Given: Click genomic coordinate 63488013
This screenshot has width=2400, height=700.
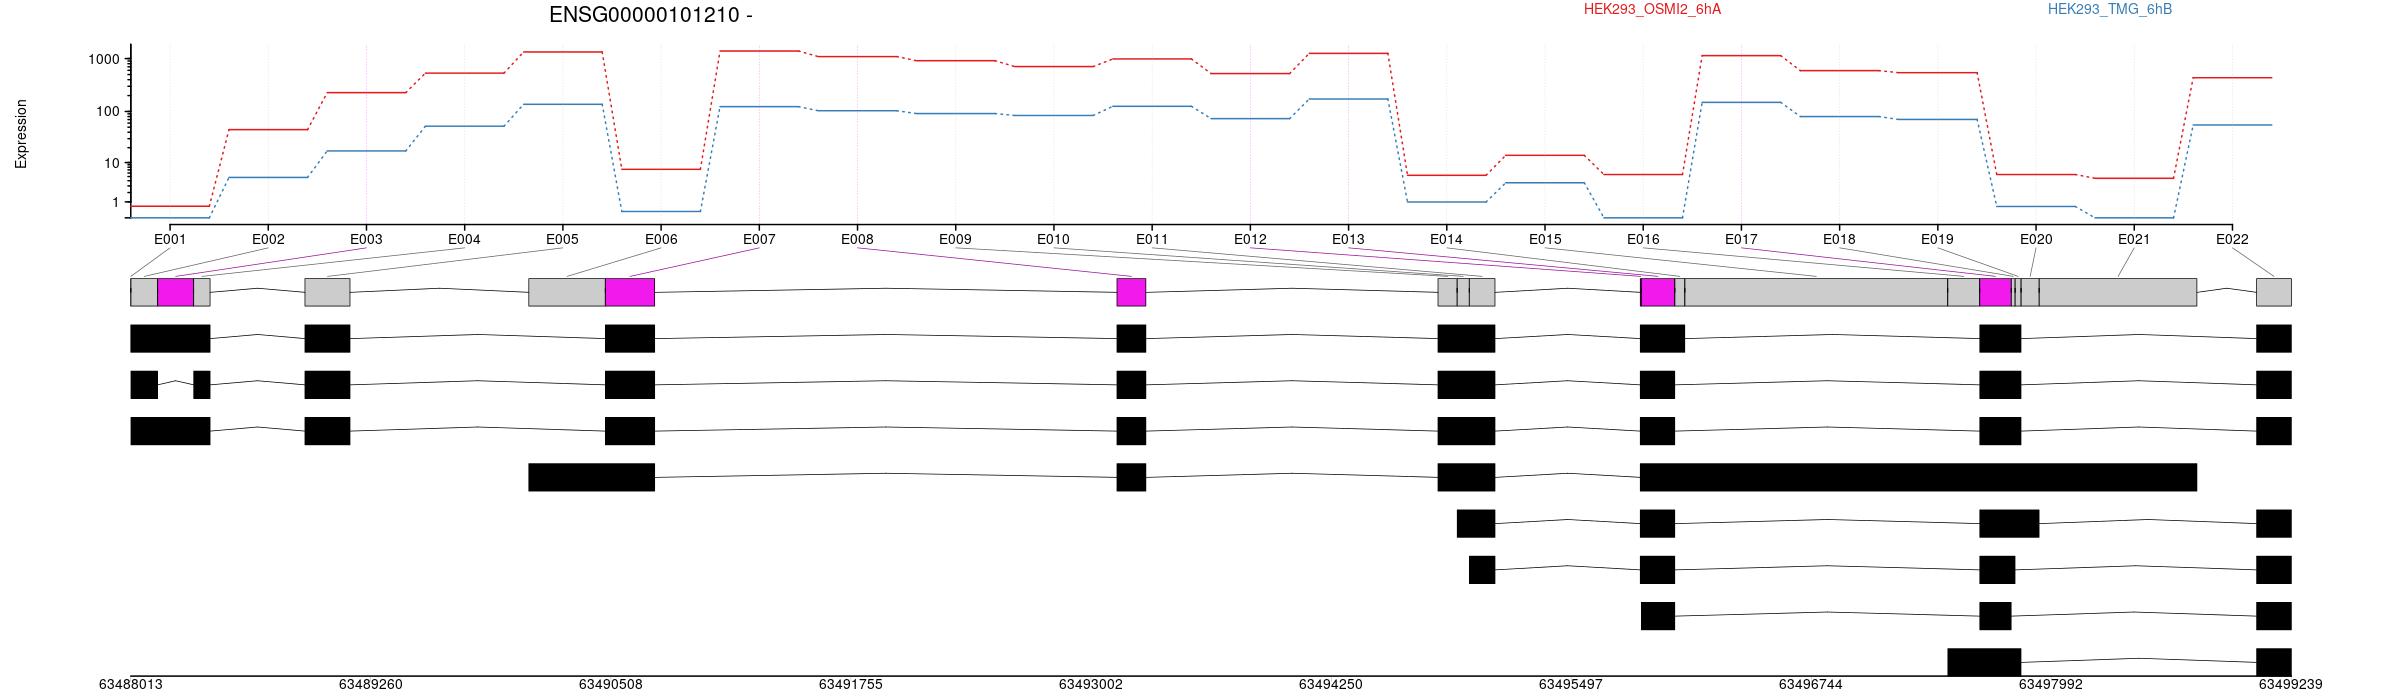Looking at the screenshot, I should coord(130,685).
